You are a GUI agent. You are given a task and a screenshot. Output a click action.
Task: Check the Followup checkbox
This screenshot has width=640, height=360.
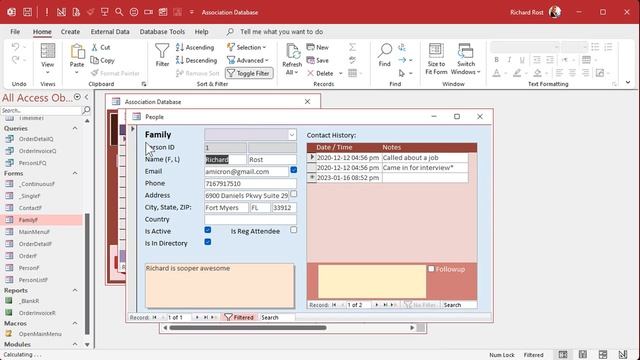click(x=431, y=269)
